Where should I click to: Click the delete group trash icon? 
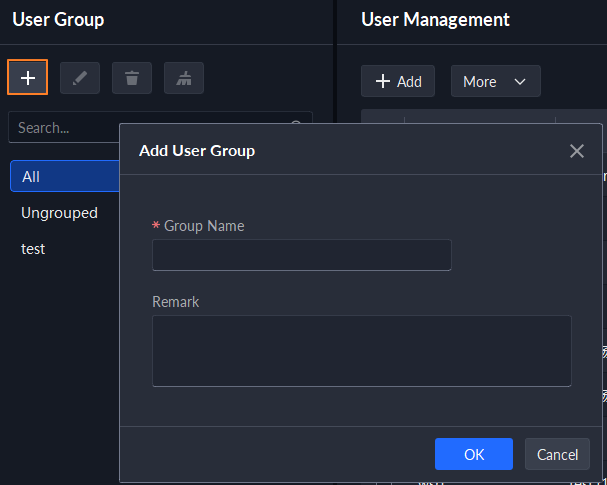tap(132, 78)
